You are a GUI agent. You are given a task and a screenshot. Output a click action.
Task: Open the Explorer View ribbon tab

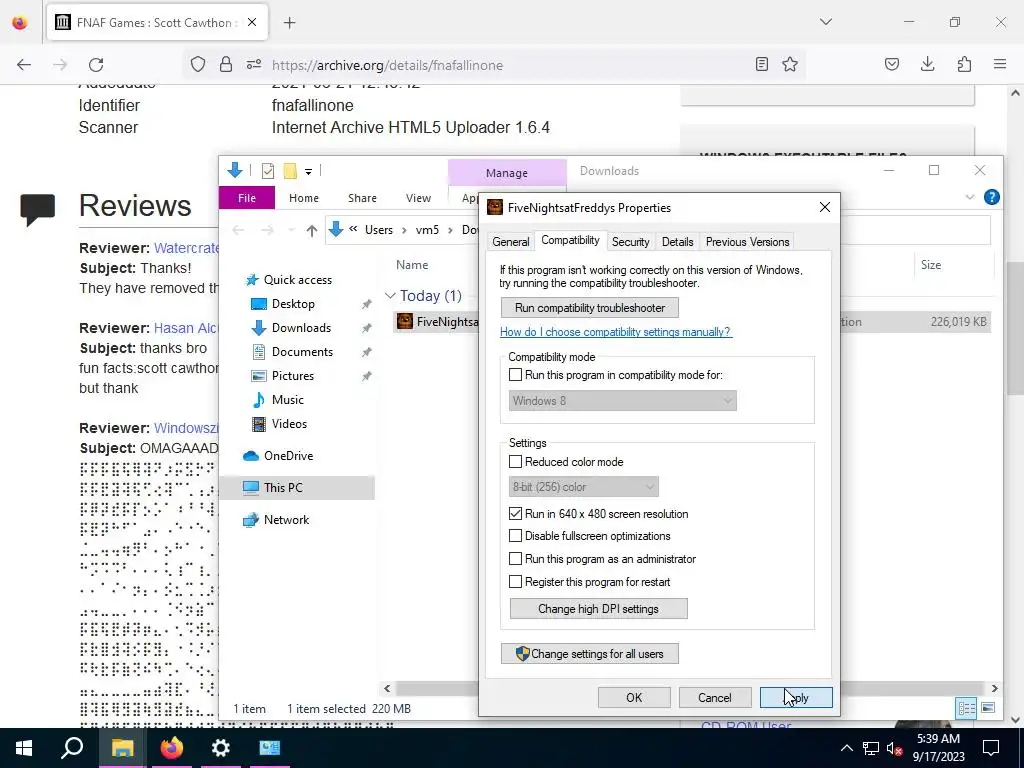pyautogui.click(x=418, y=198)
